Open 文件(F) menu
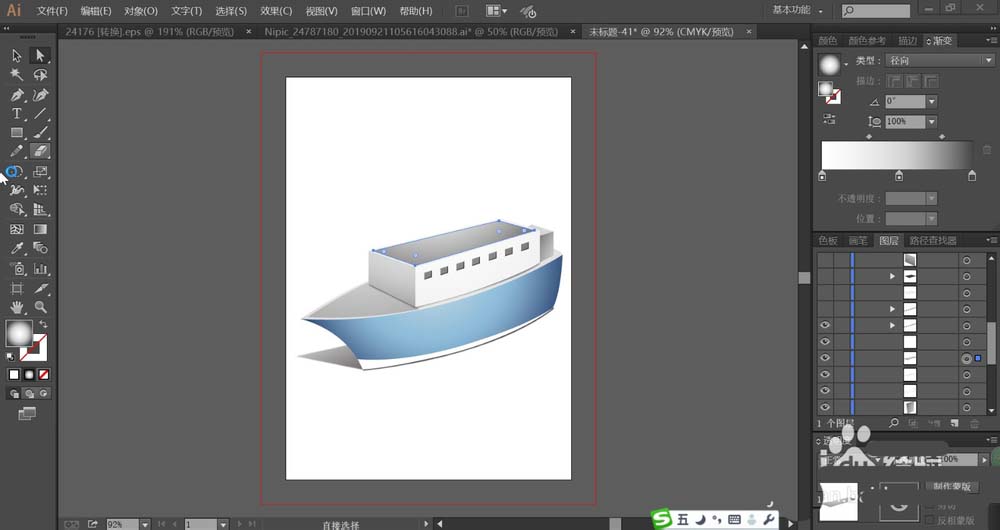1000x530 pixels. [52, 11]
